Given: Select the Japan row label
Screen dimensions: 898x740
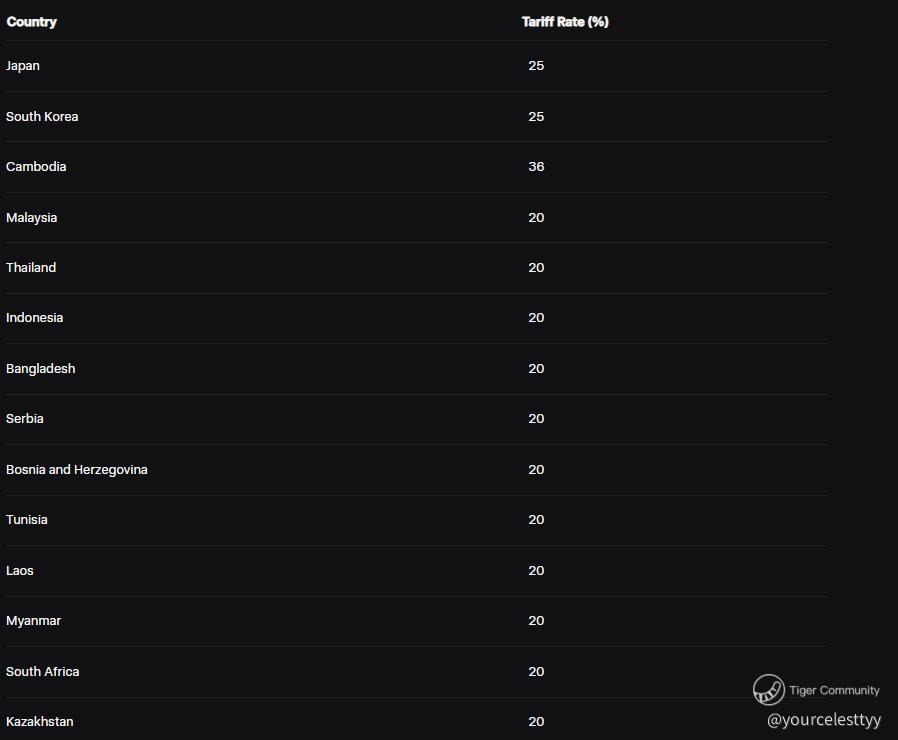Looking at the screenshot, I should tap(23, 66).
